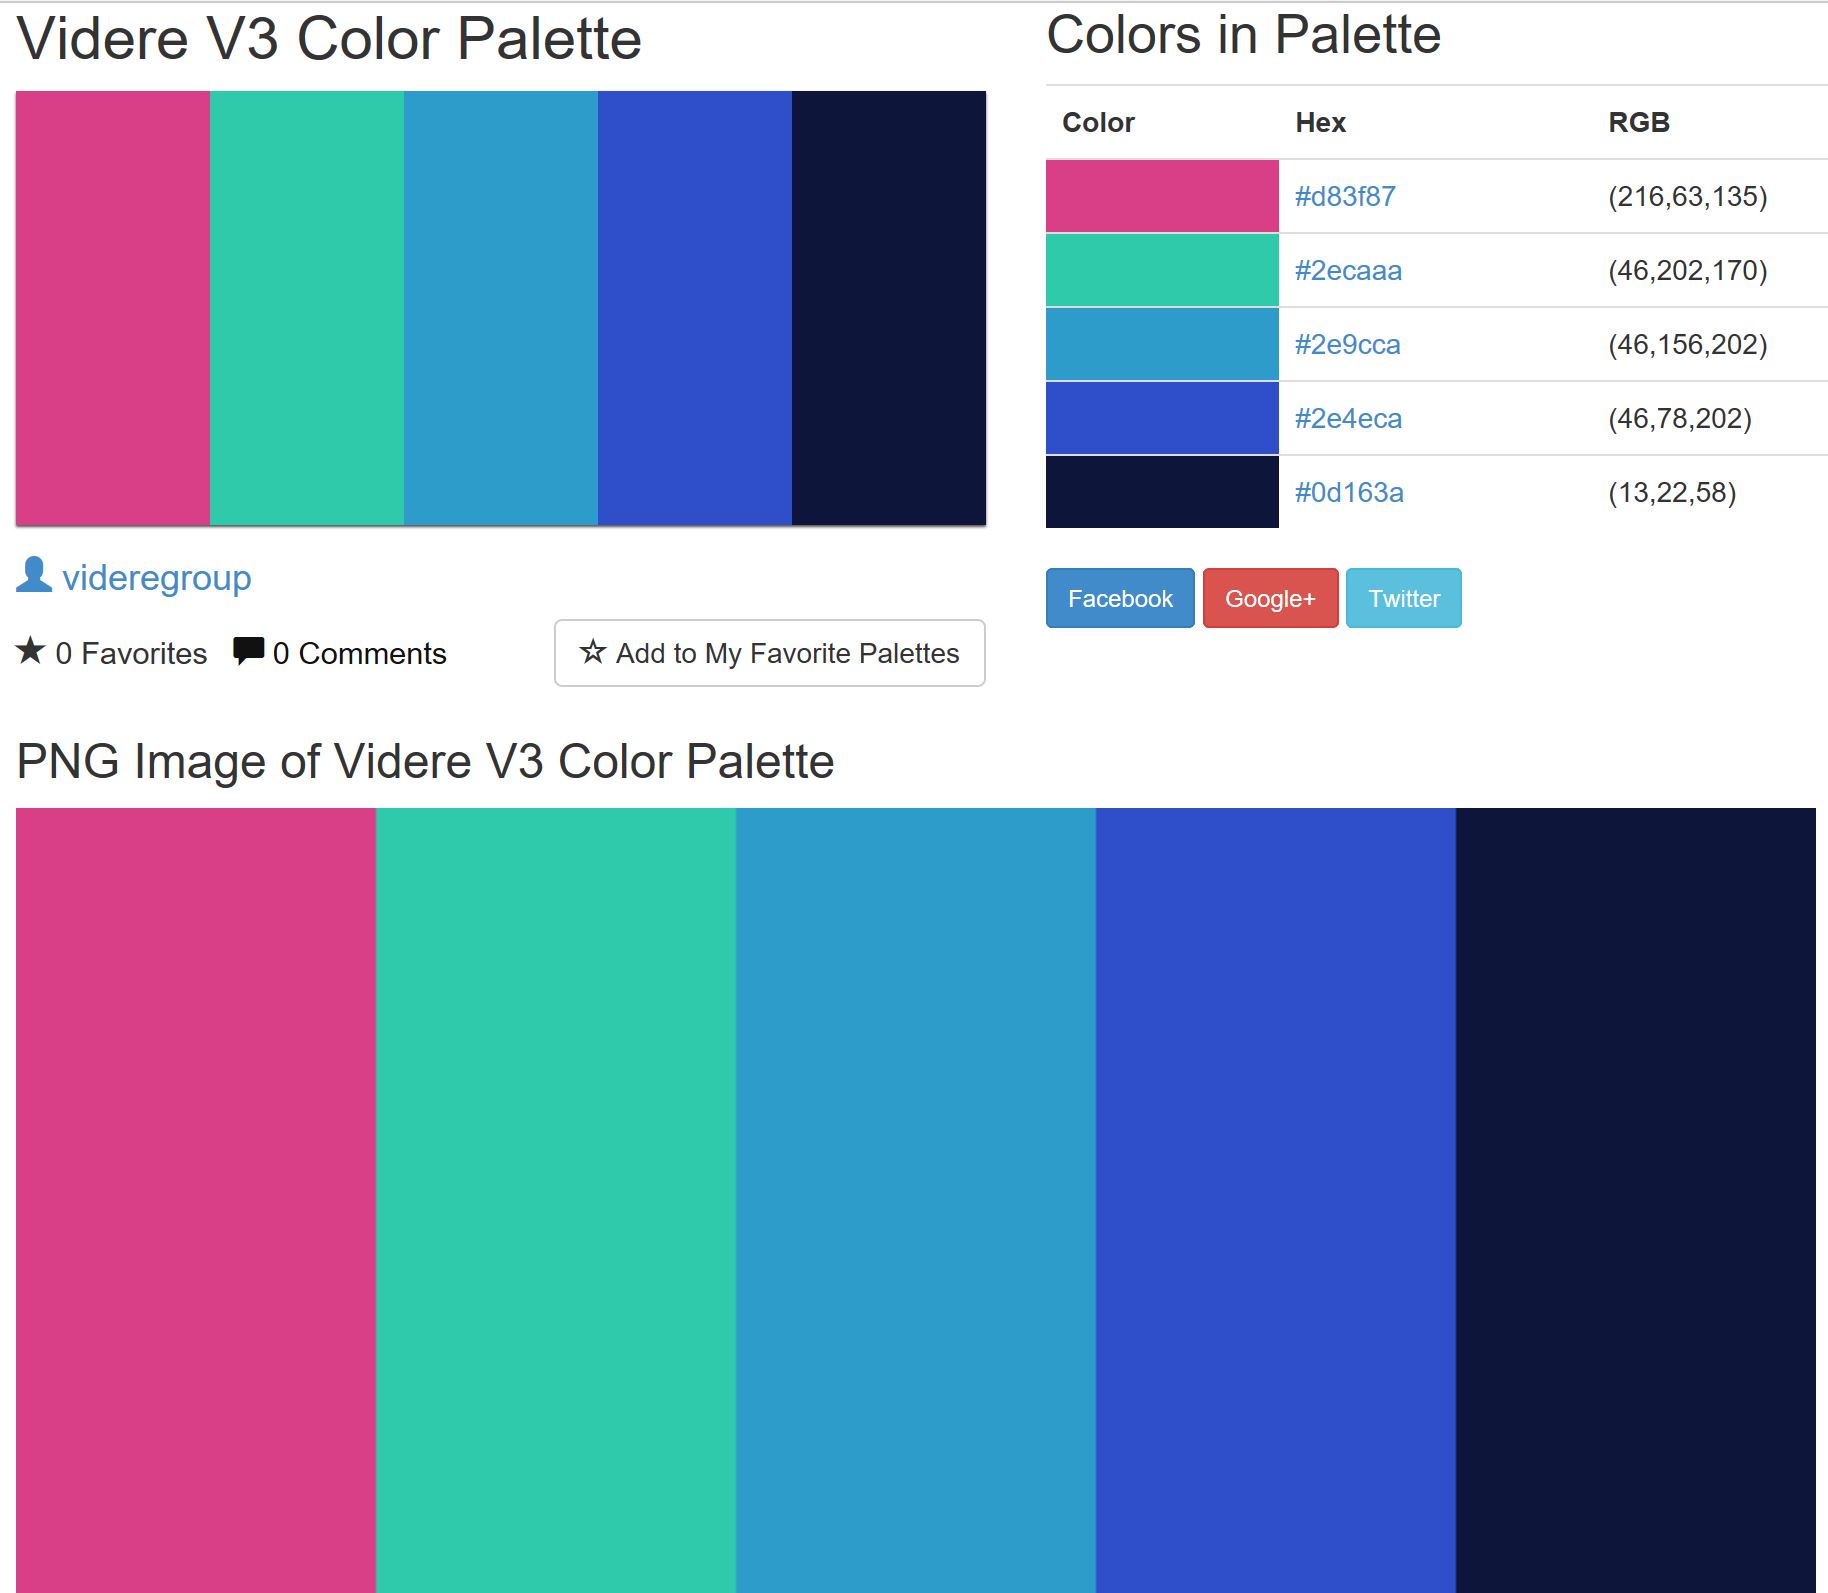This screenshot has width=1828, height=1593.
Task: Share palette via Google+ button
Action: 1270,598
